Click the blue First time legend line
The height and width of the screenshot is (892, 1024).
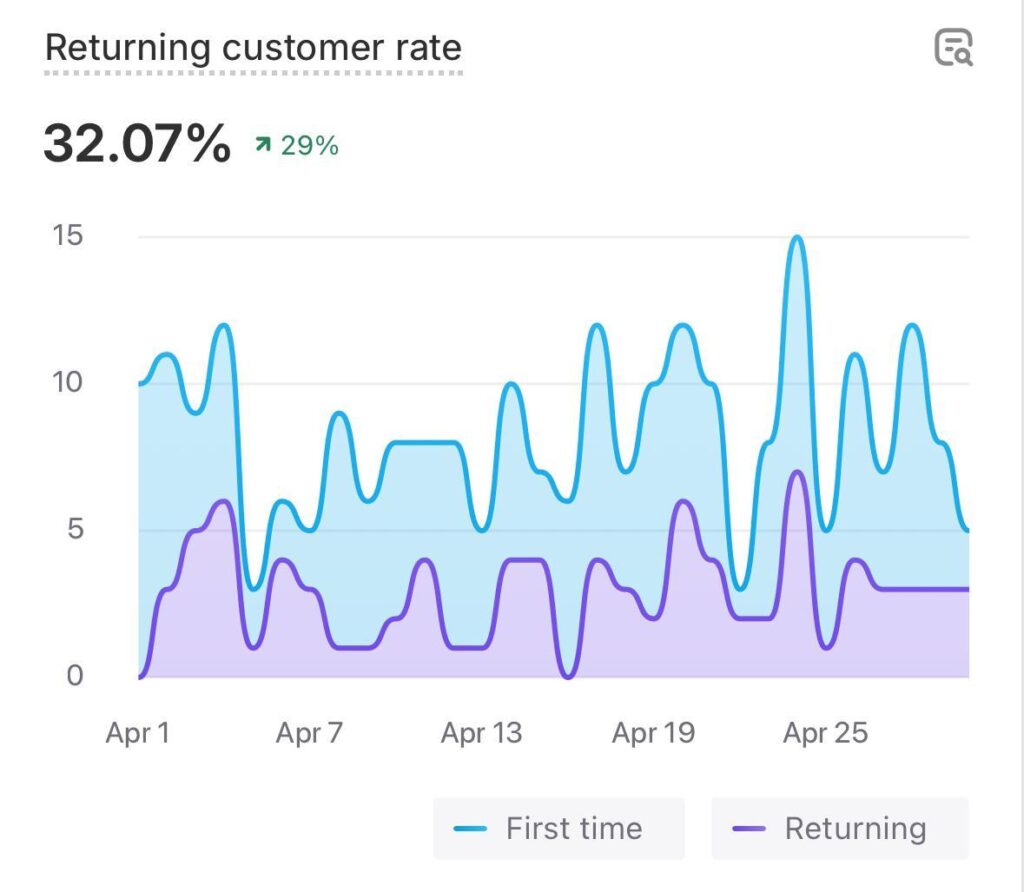pyautogui.click(x=470, y=829)
